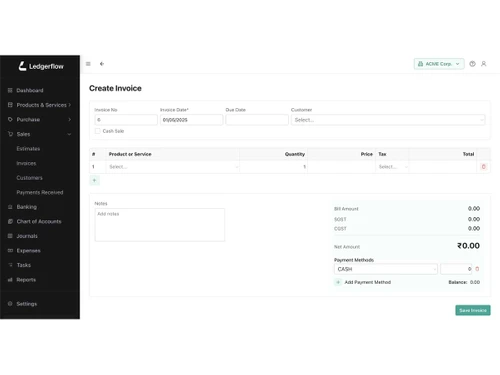
Task: Delete line item row 1 trash icon
Action: pyautogui.click(x=484, y=167)
